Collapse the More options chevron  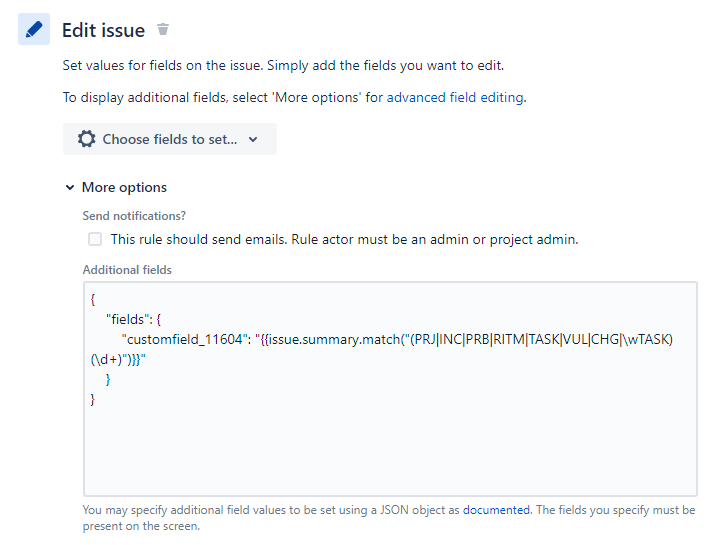(70, 187)
